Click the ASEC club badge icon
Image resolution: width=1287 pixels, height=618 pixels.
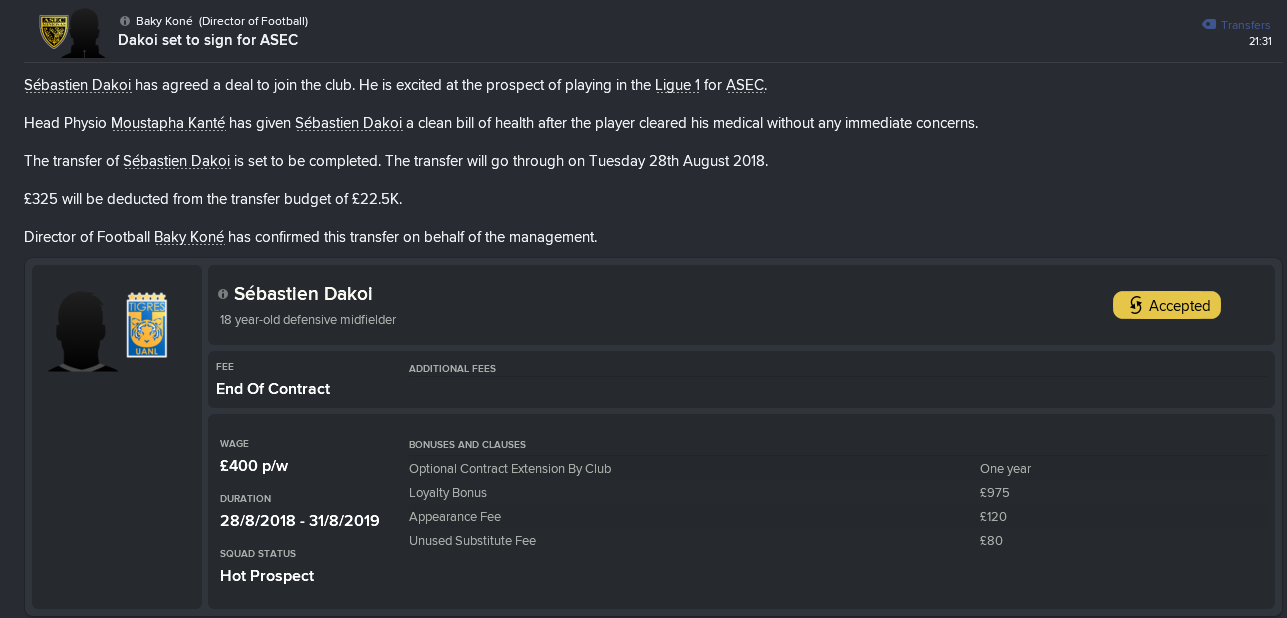52,31
